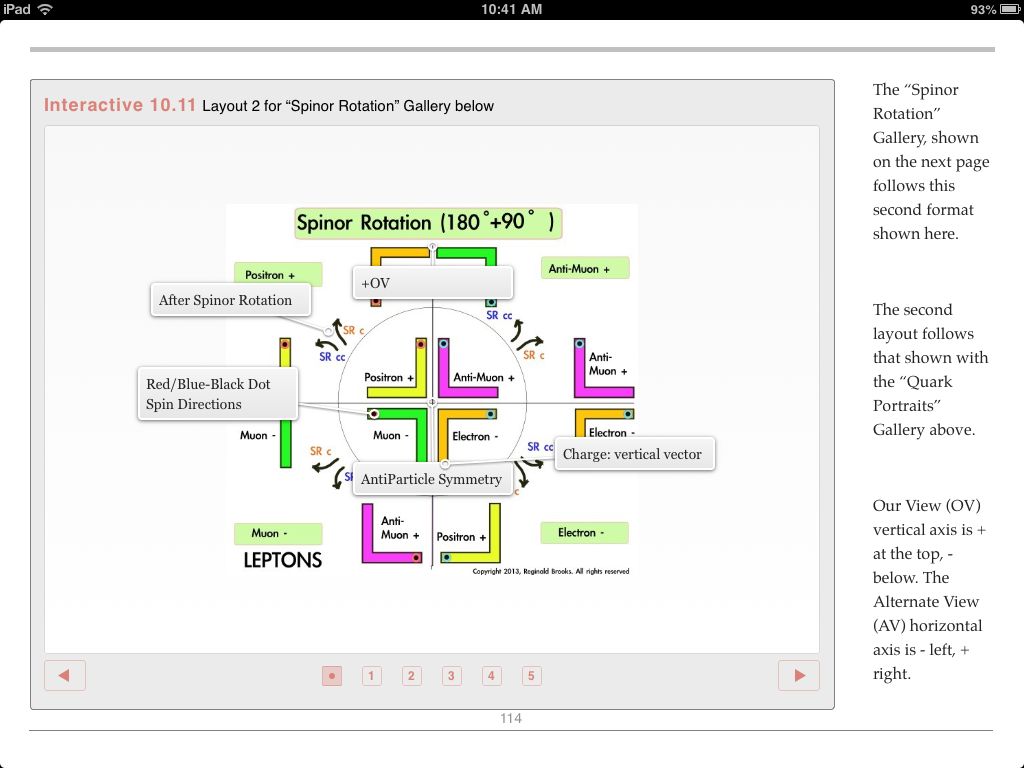1024x768 pixels.
Task: Click the left navigation arrow
Action: [64, 675]
